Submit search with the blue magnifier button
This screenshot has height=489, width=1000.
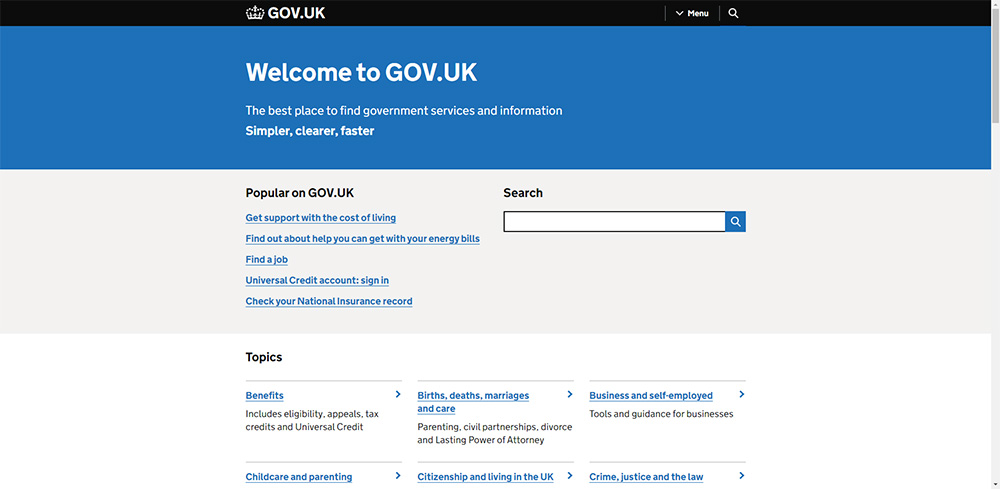735,221
